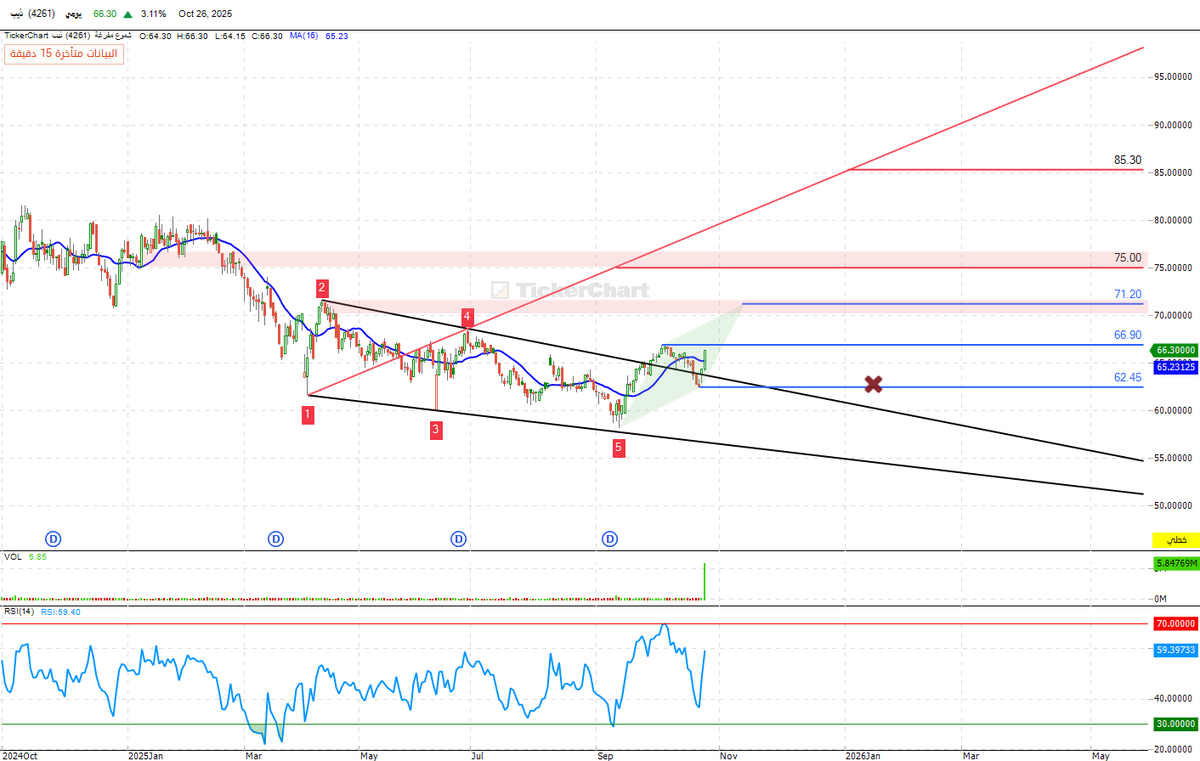
Task: Open the يومي daily interval selector
Action: point(76,14)
